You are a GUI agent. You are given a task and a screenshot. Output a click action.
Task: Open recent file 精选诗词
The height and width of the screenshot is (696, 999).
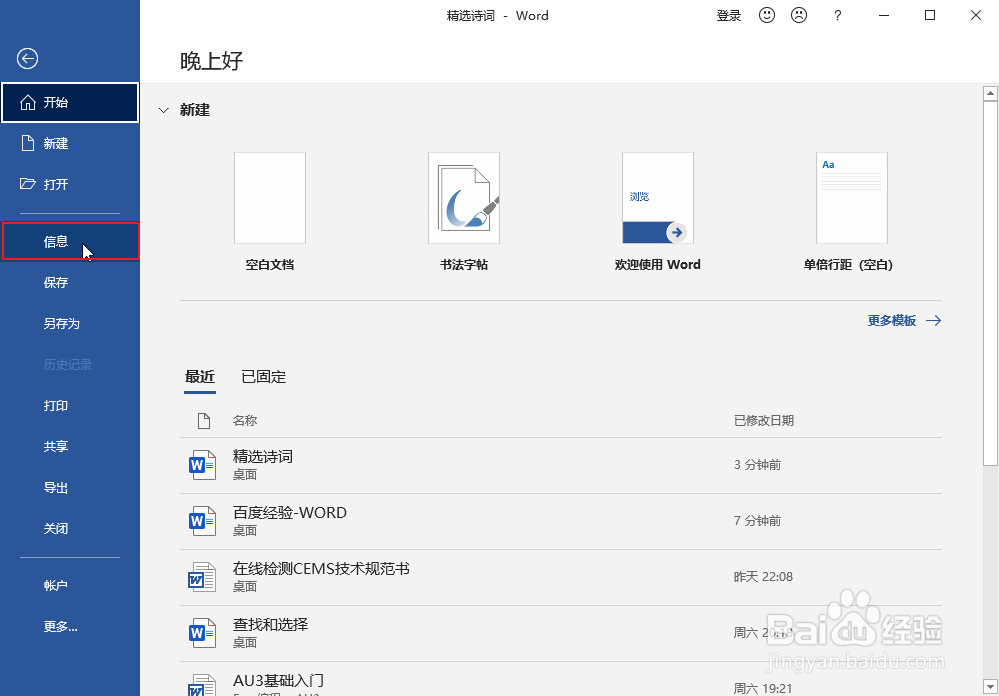[561, 465]
